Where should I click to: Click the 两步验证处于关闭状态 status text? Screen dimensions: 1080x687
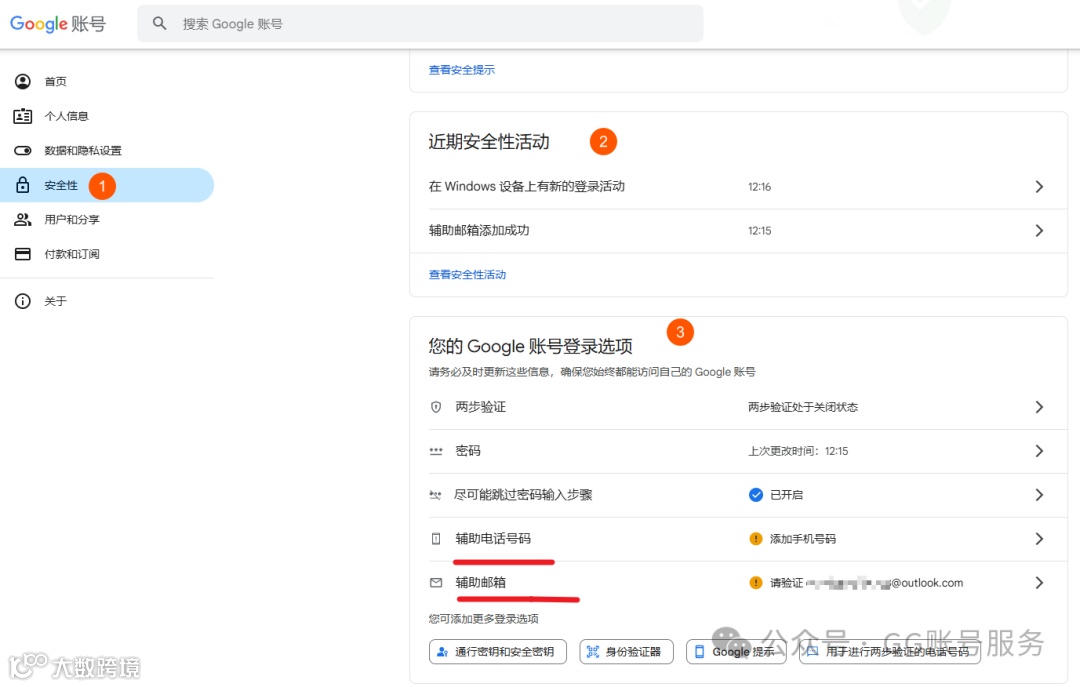[803, 407]
